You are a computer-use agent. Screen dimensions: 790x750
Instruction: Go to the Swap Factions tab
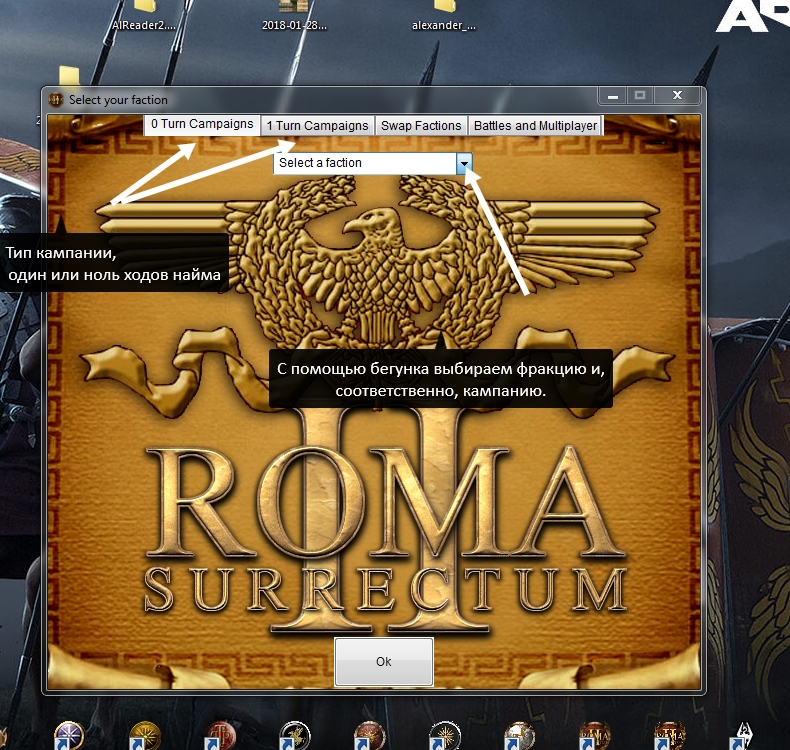pos(421,126)
